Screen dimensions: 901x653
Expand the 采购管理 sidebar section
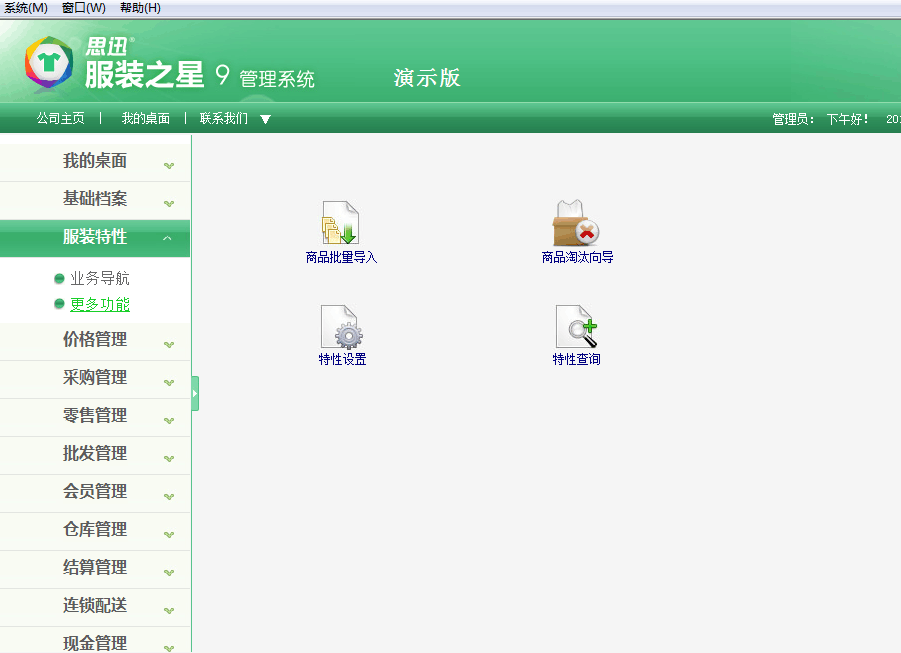pos(95,379)
